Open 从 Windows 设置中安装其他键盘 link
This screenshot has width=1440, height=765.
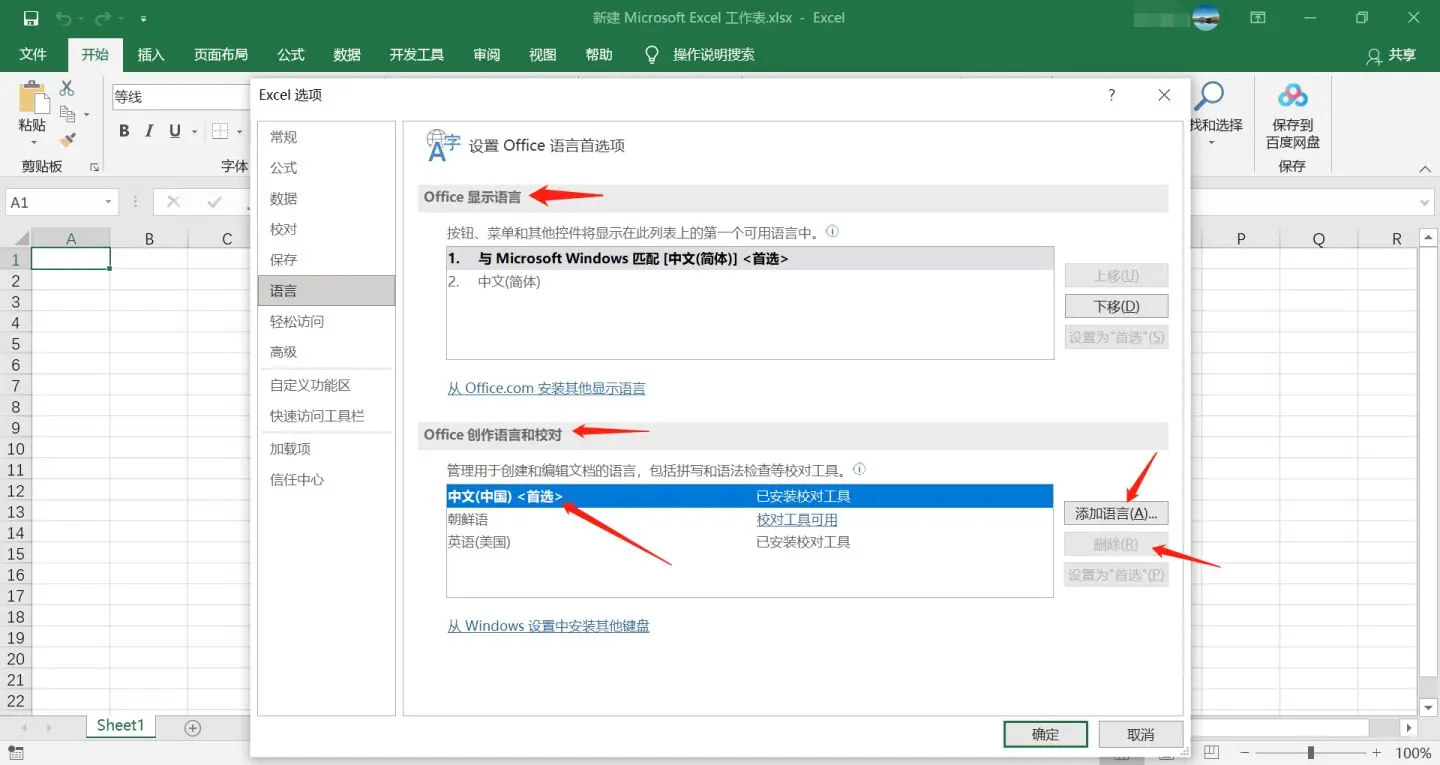coord(548,626)
